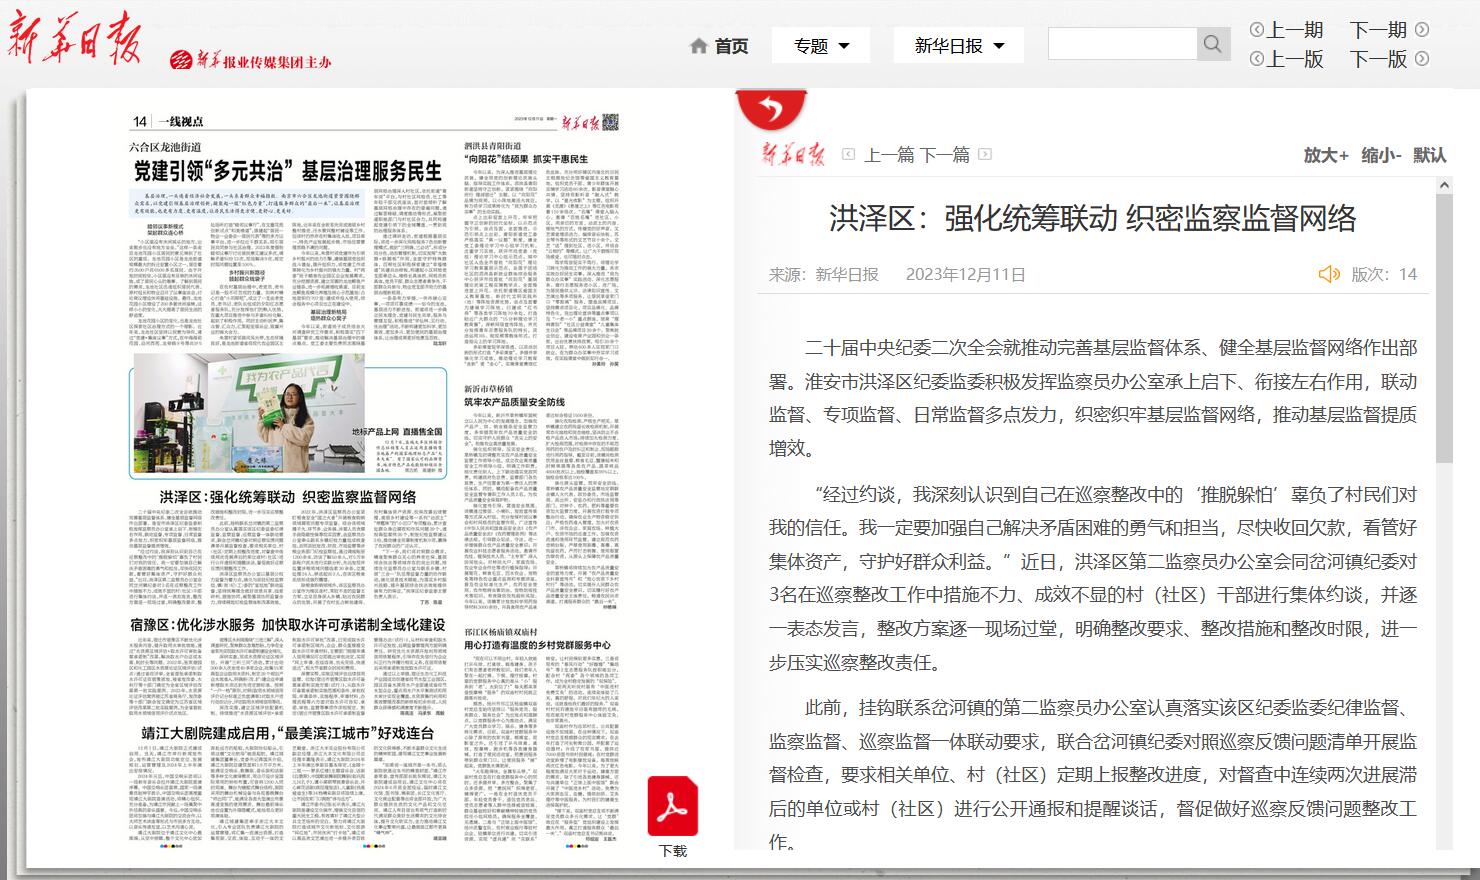Enlarge text with 放大+

pyautogui.click(x=1326, y=155)
